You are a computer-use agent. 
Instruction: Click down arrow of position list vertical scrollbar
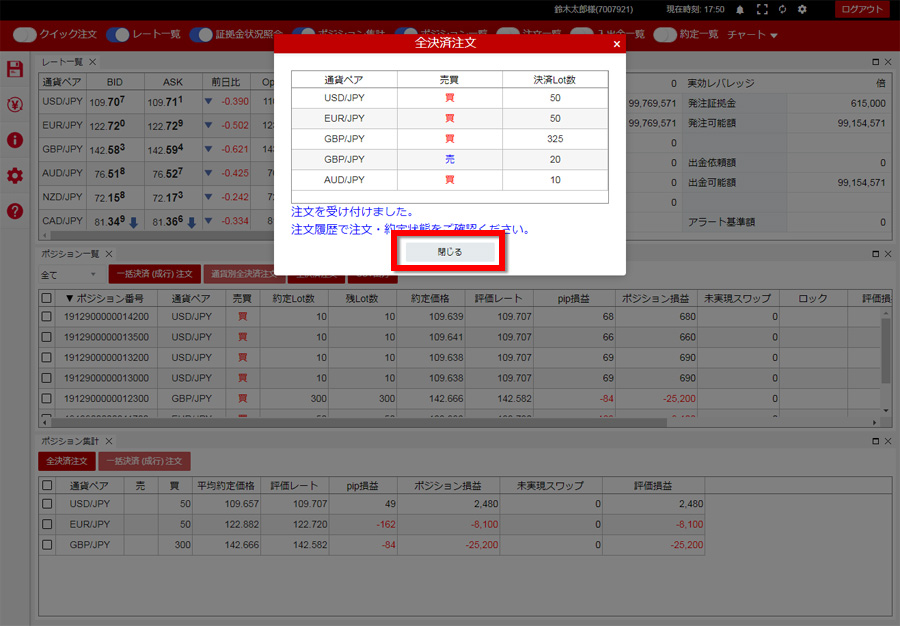(x=886, y=411)
